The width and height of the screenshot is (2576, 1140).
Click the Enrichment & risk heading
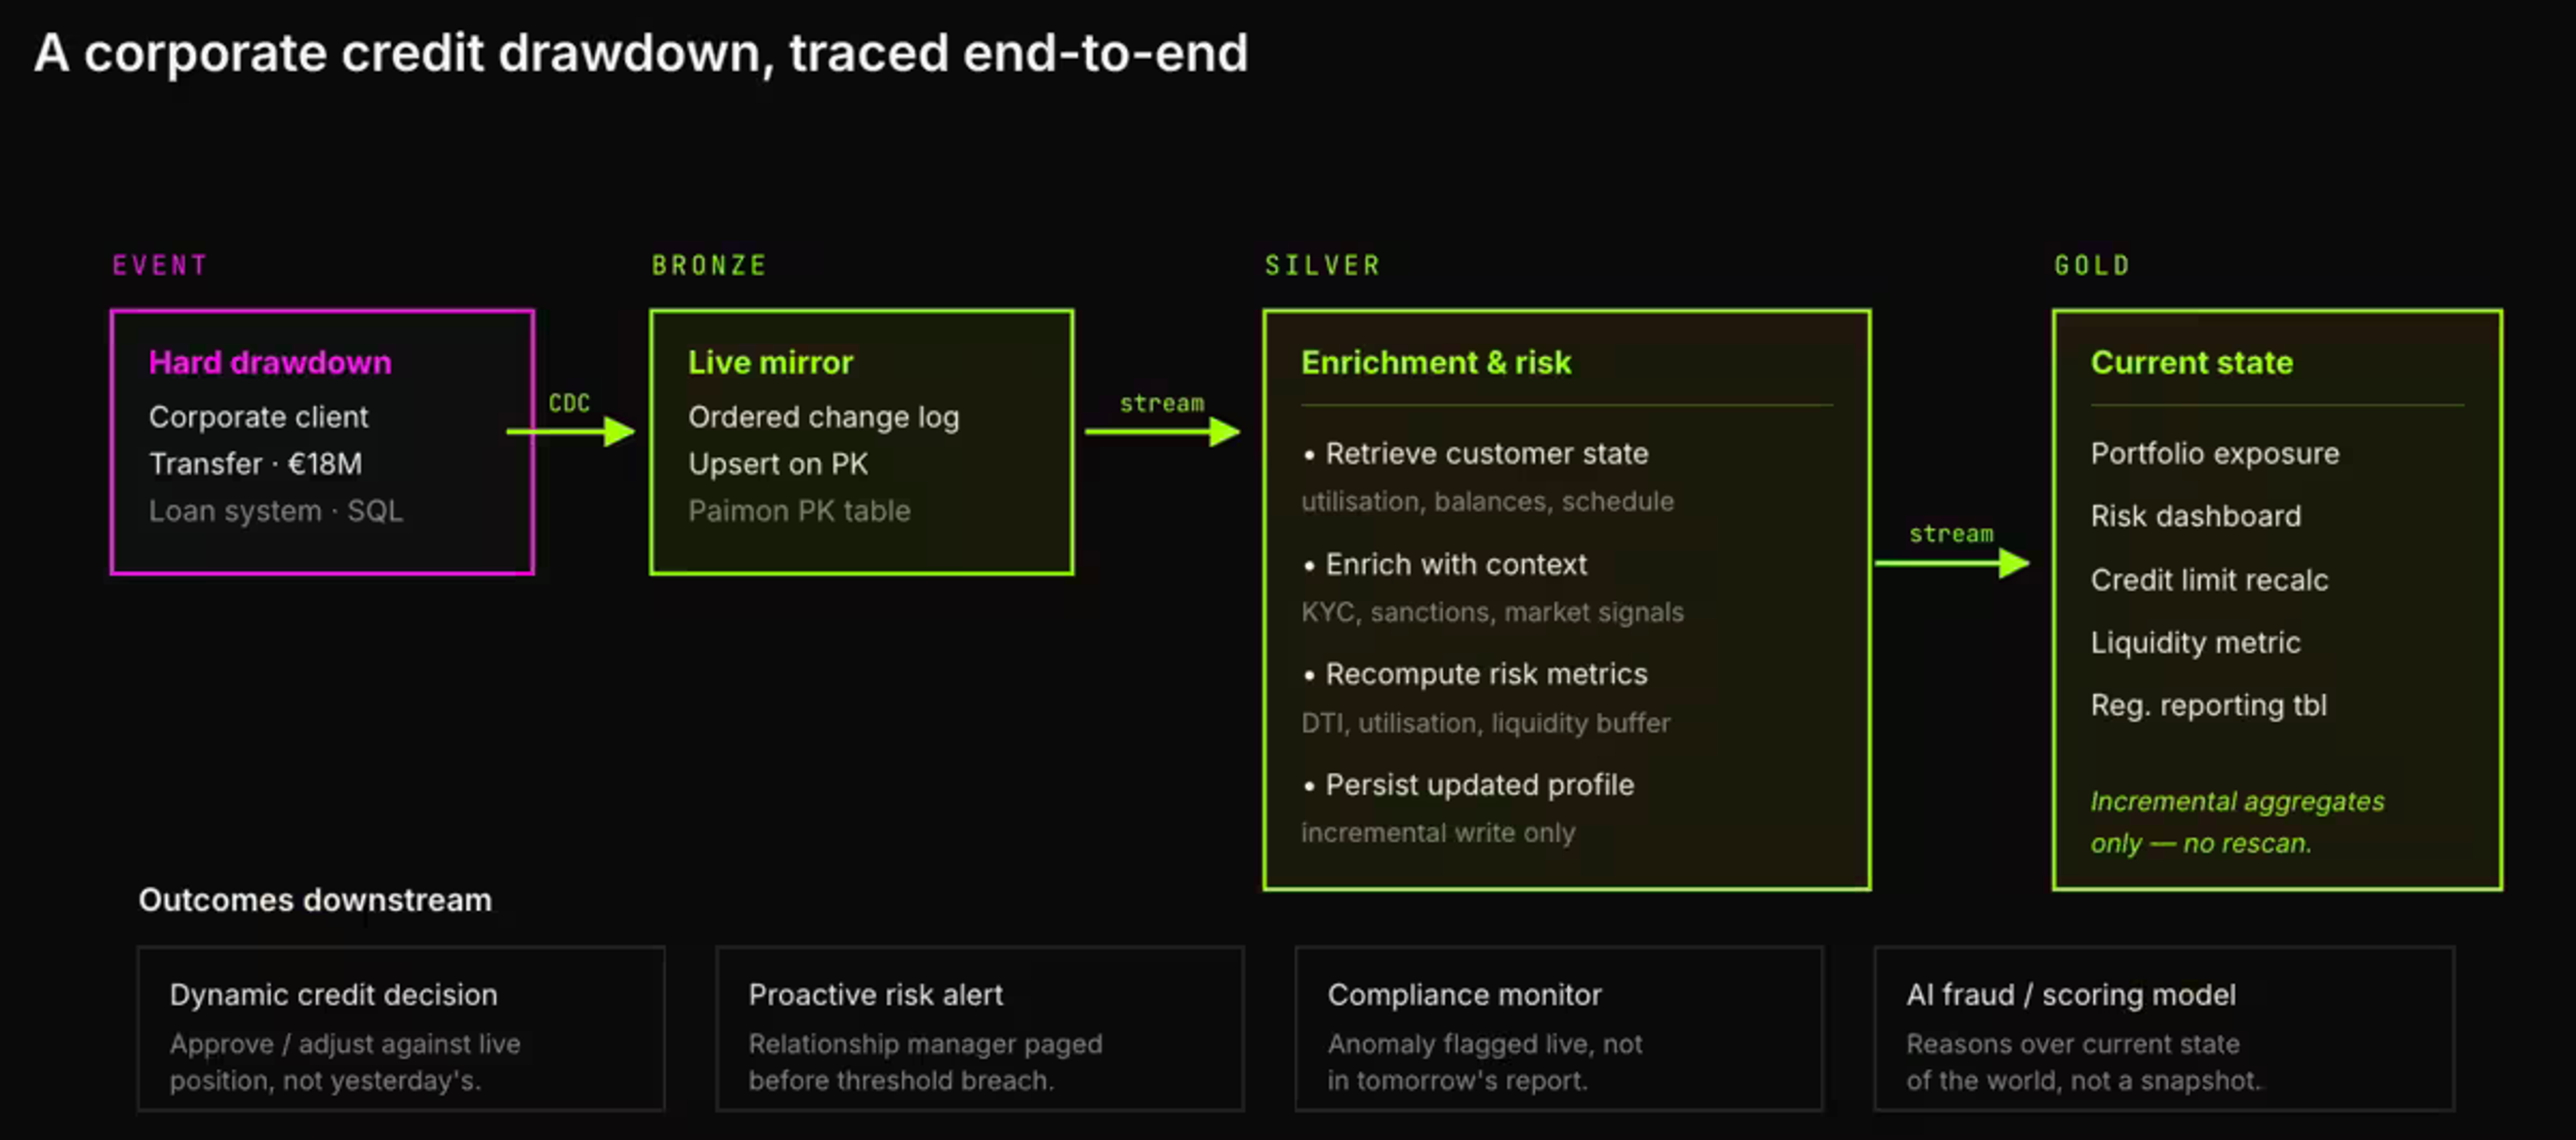coord(1436,362)
